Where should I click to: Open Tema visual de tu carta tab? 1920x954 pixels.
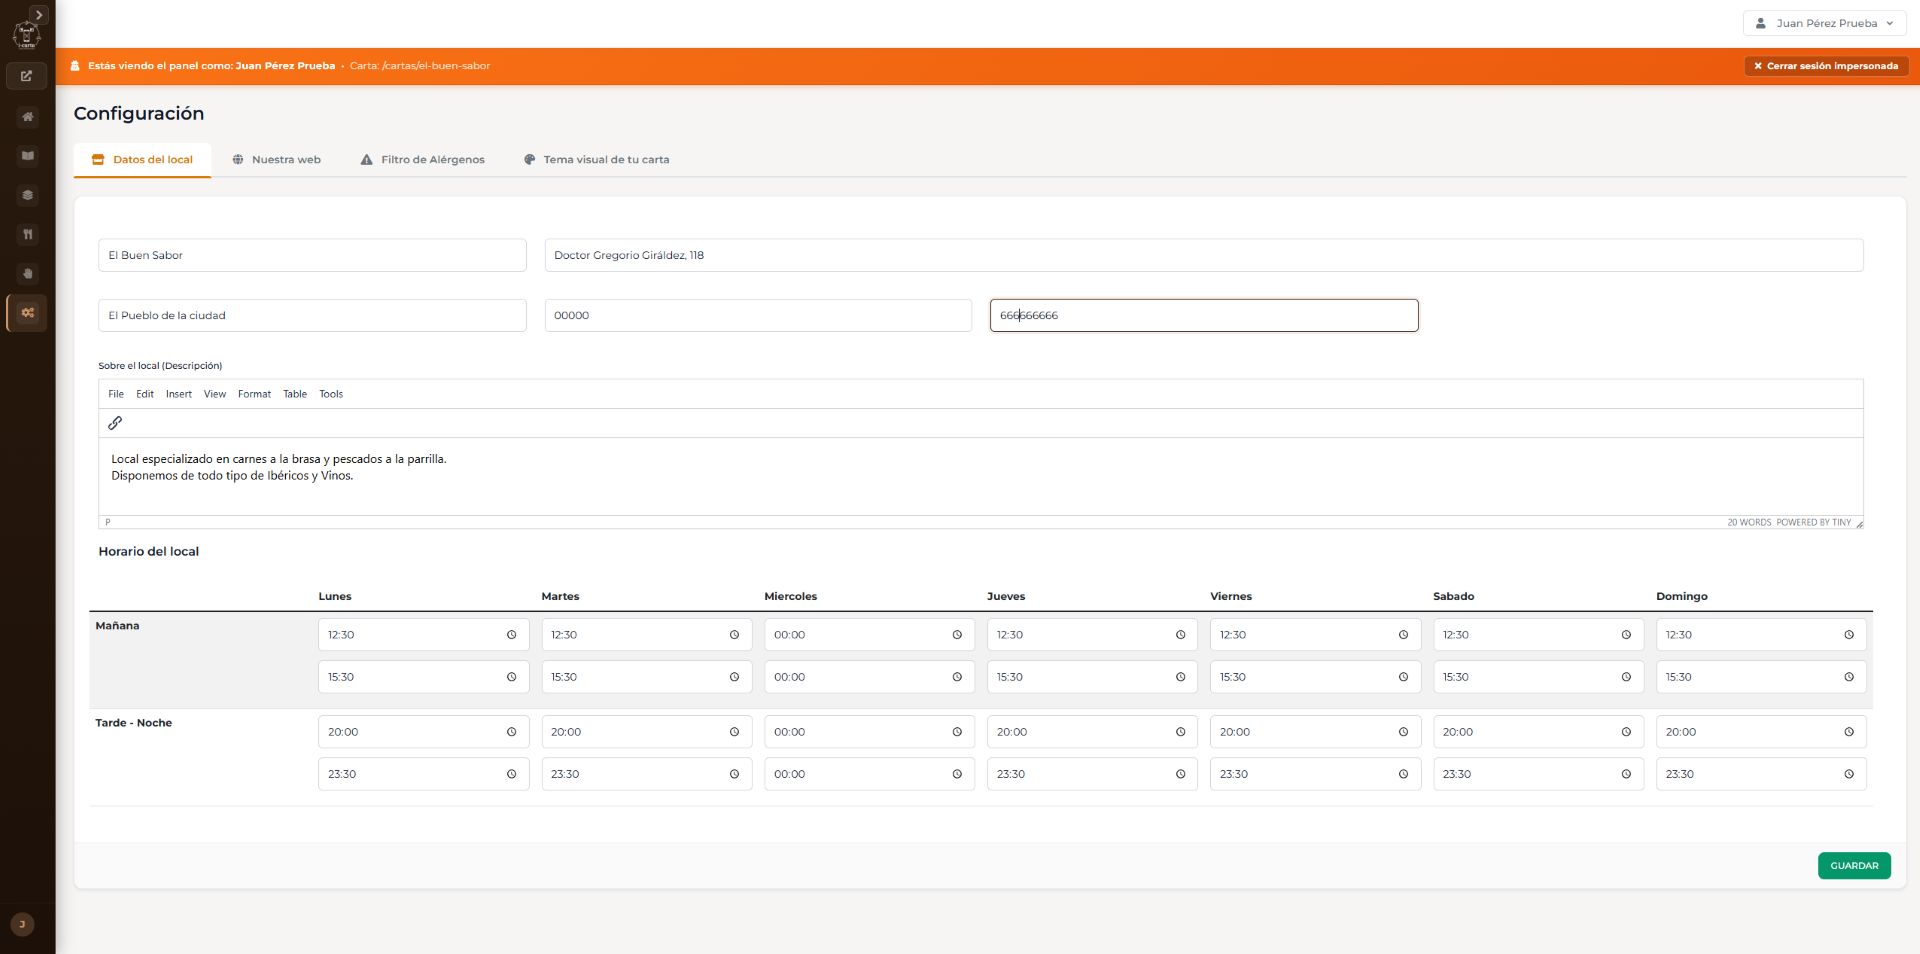pos(596,160)
